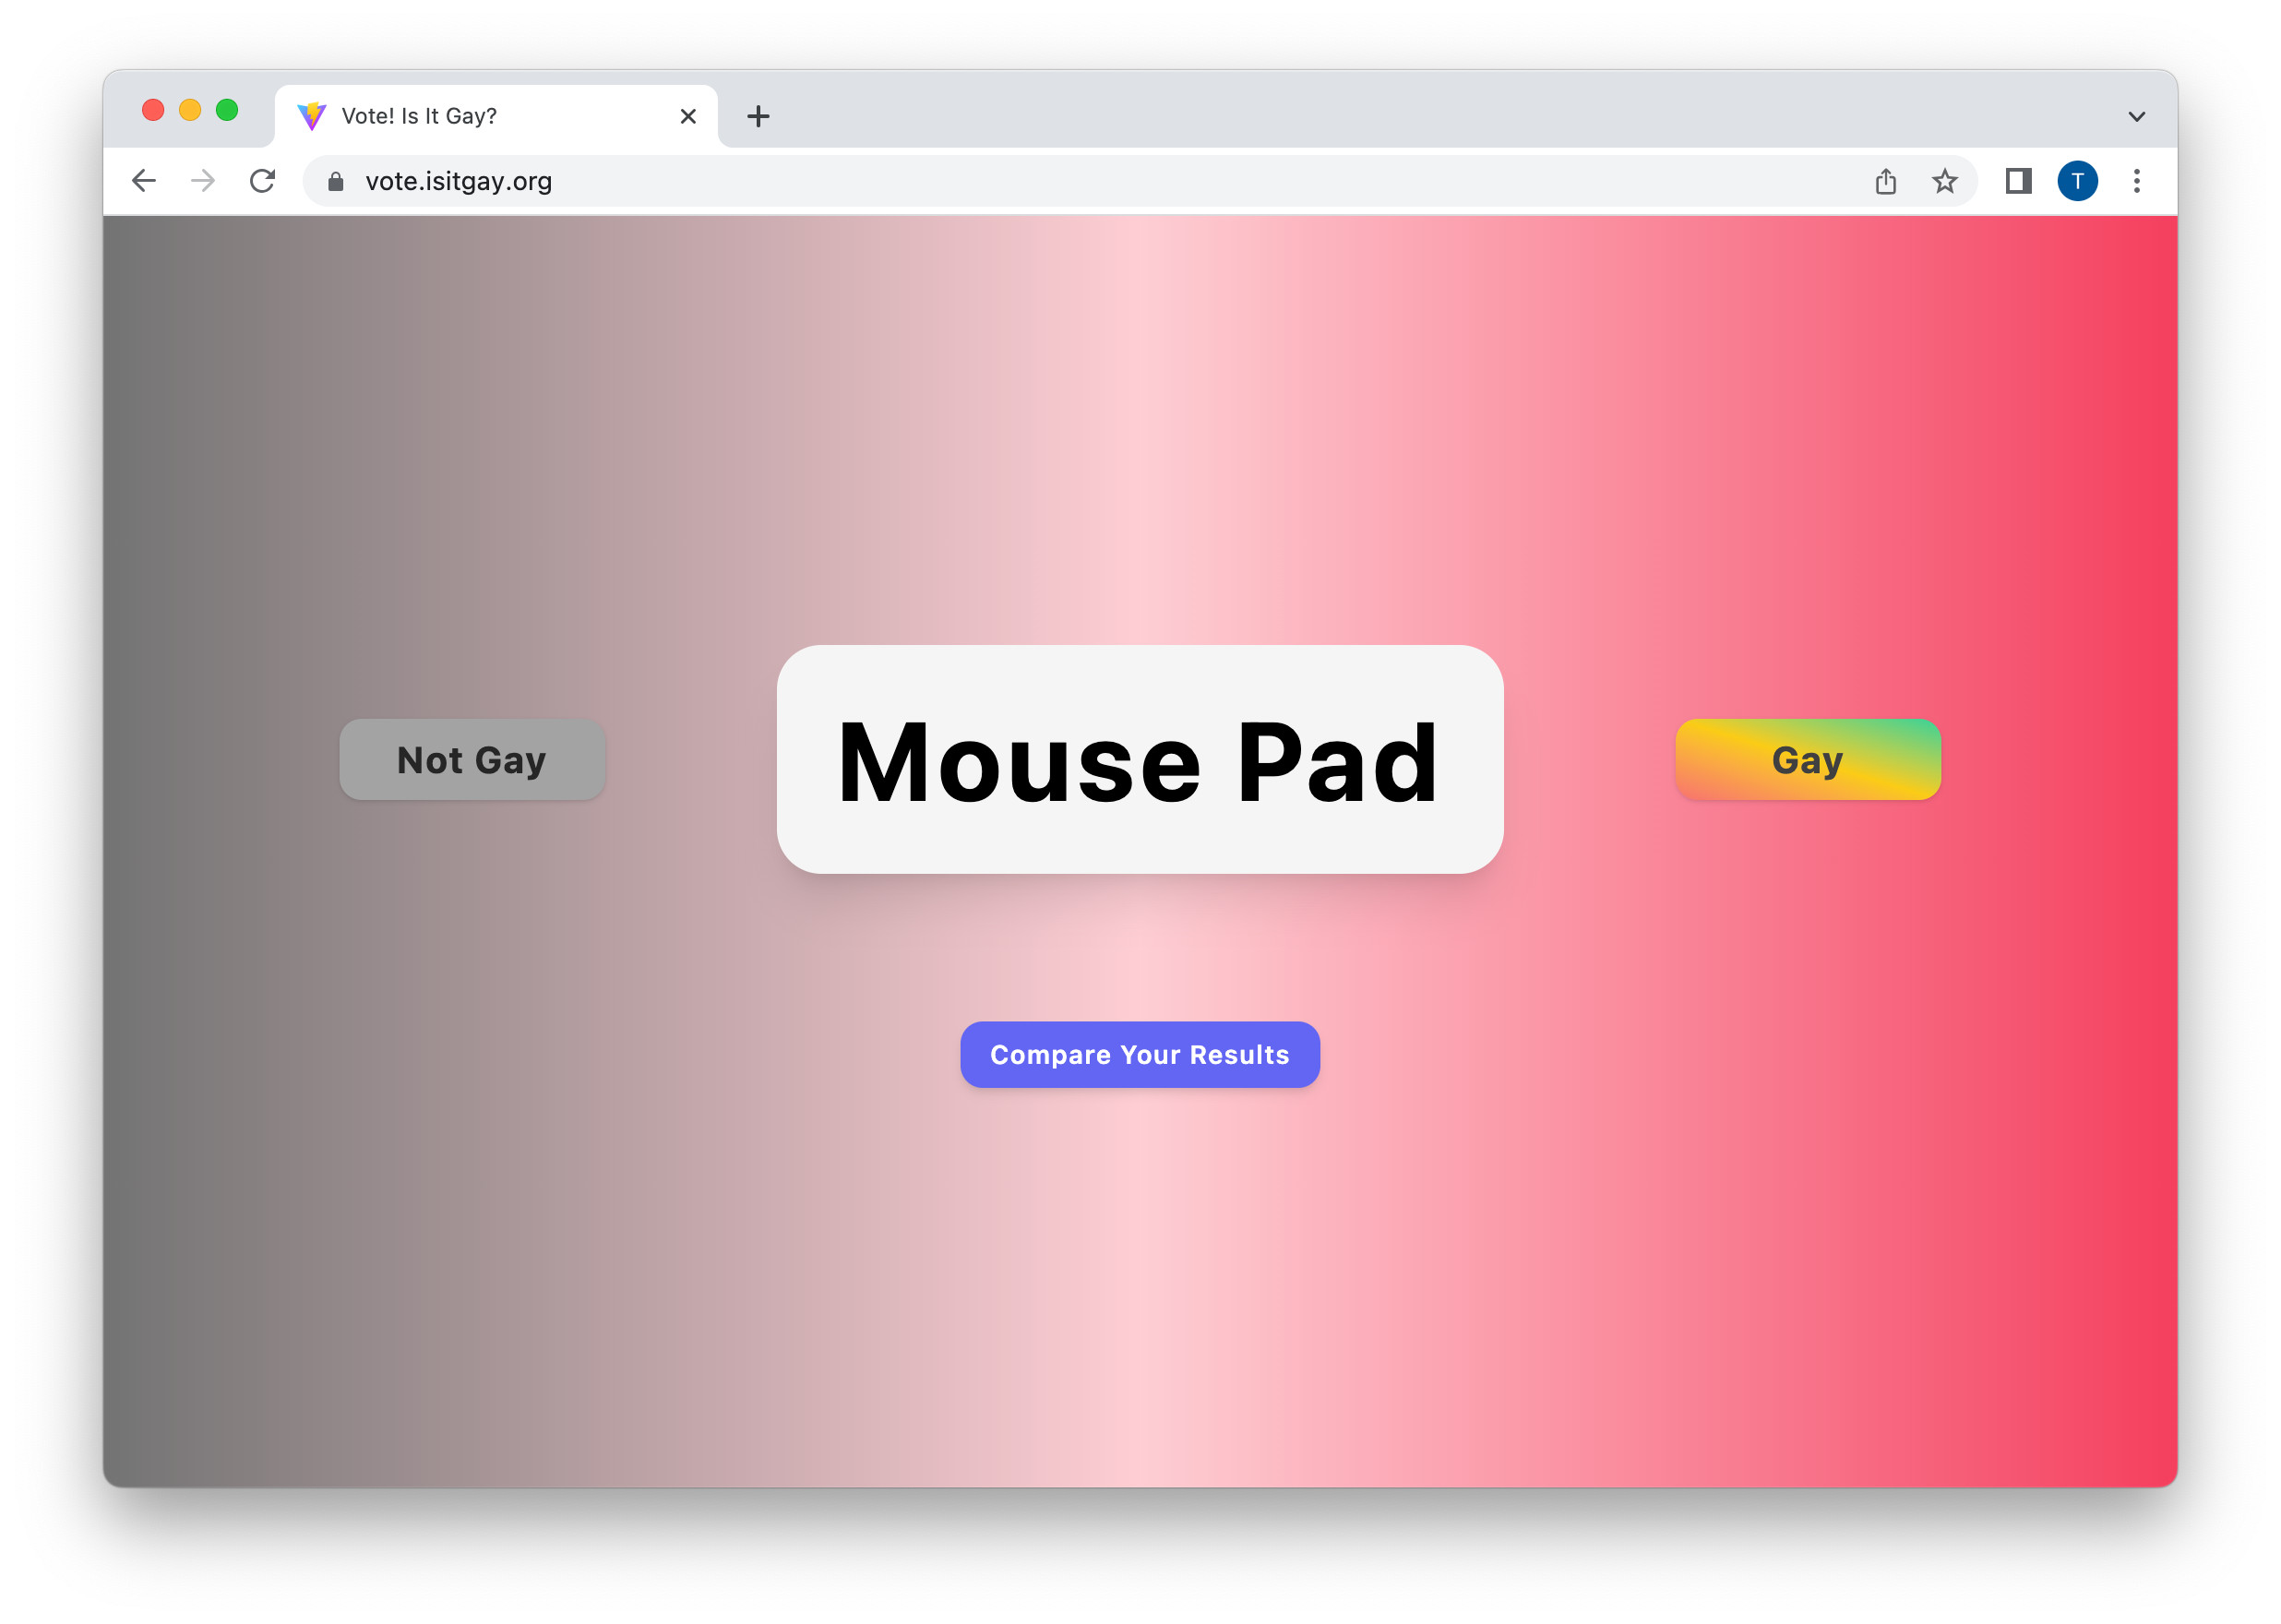2281x1624 pixels.
Task: Click the 'Mouse Pad' card
Action: (x=1140, y=760)
